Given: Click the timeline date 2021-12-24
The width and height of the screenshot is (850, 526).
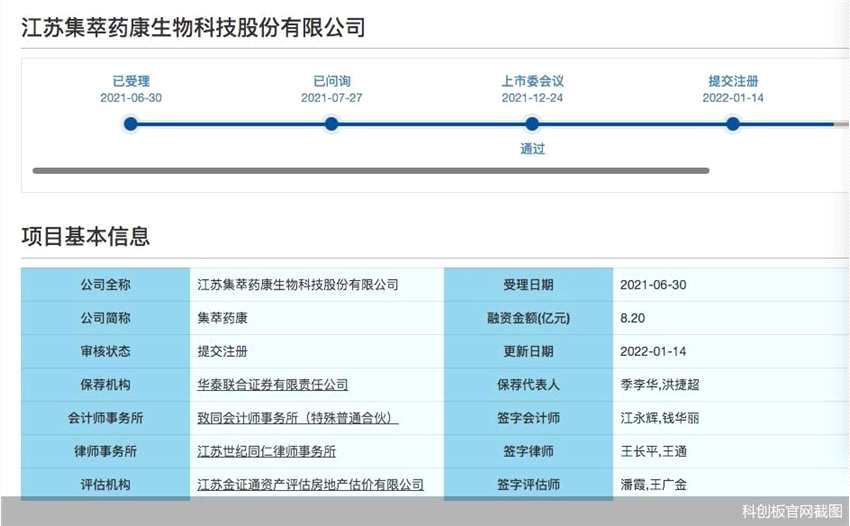Looking at the screenshot, I should click(x=532, y=98).
